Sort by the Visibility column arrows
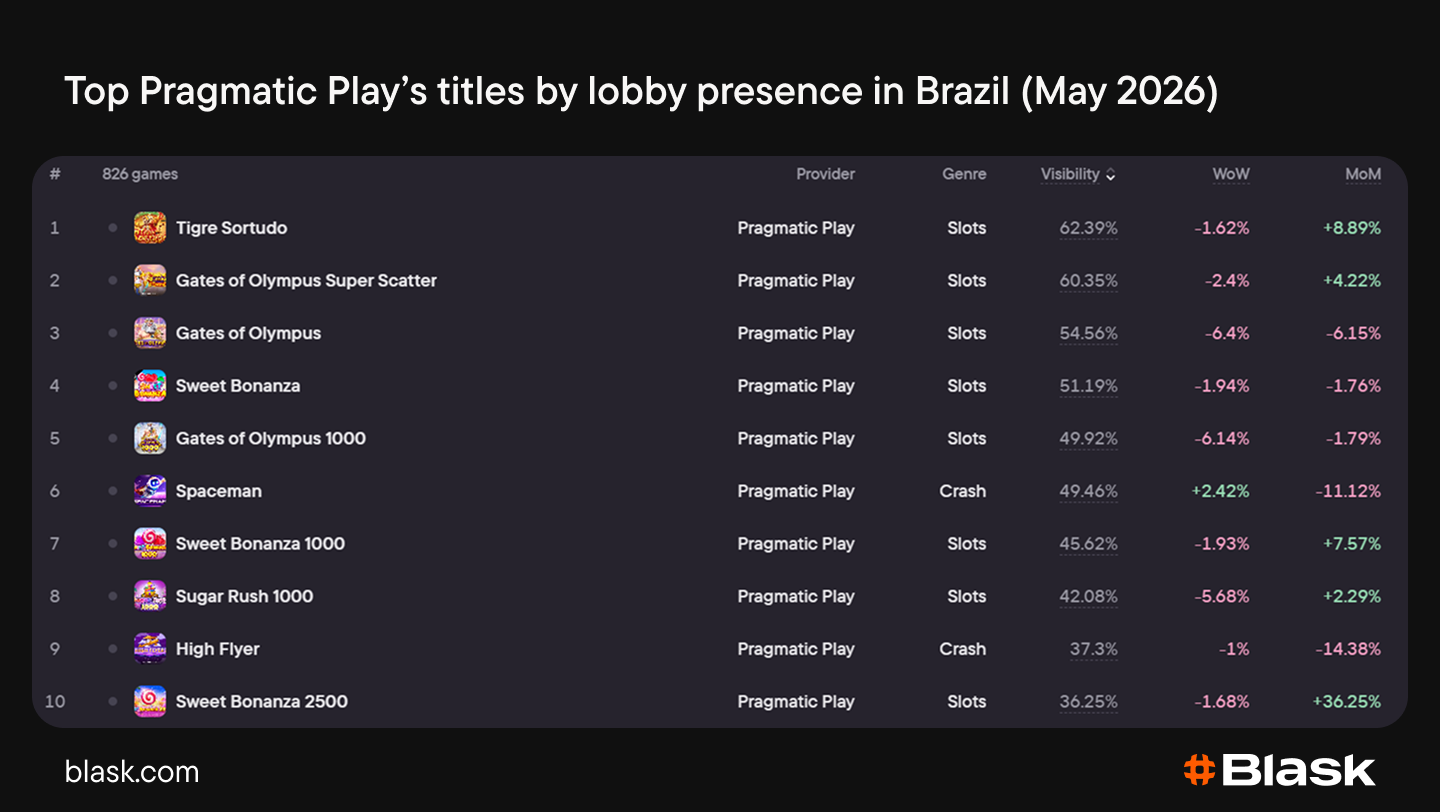This screenshot has width=1440, height=812. [1110, 175]
